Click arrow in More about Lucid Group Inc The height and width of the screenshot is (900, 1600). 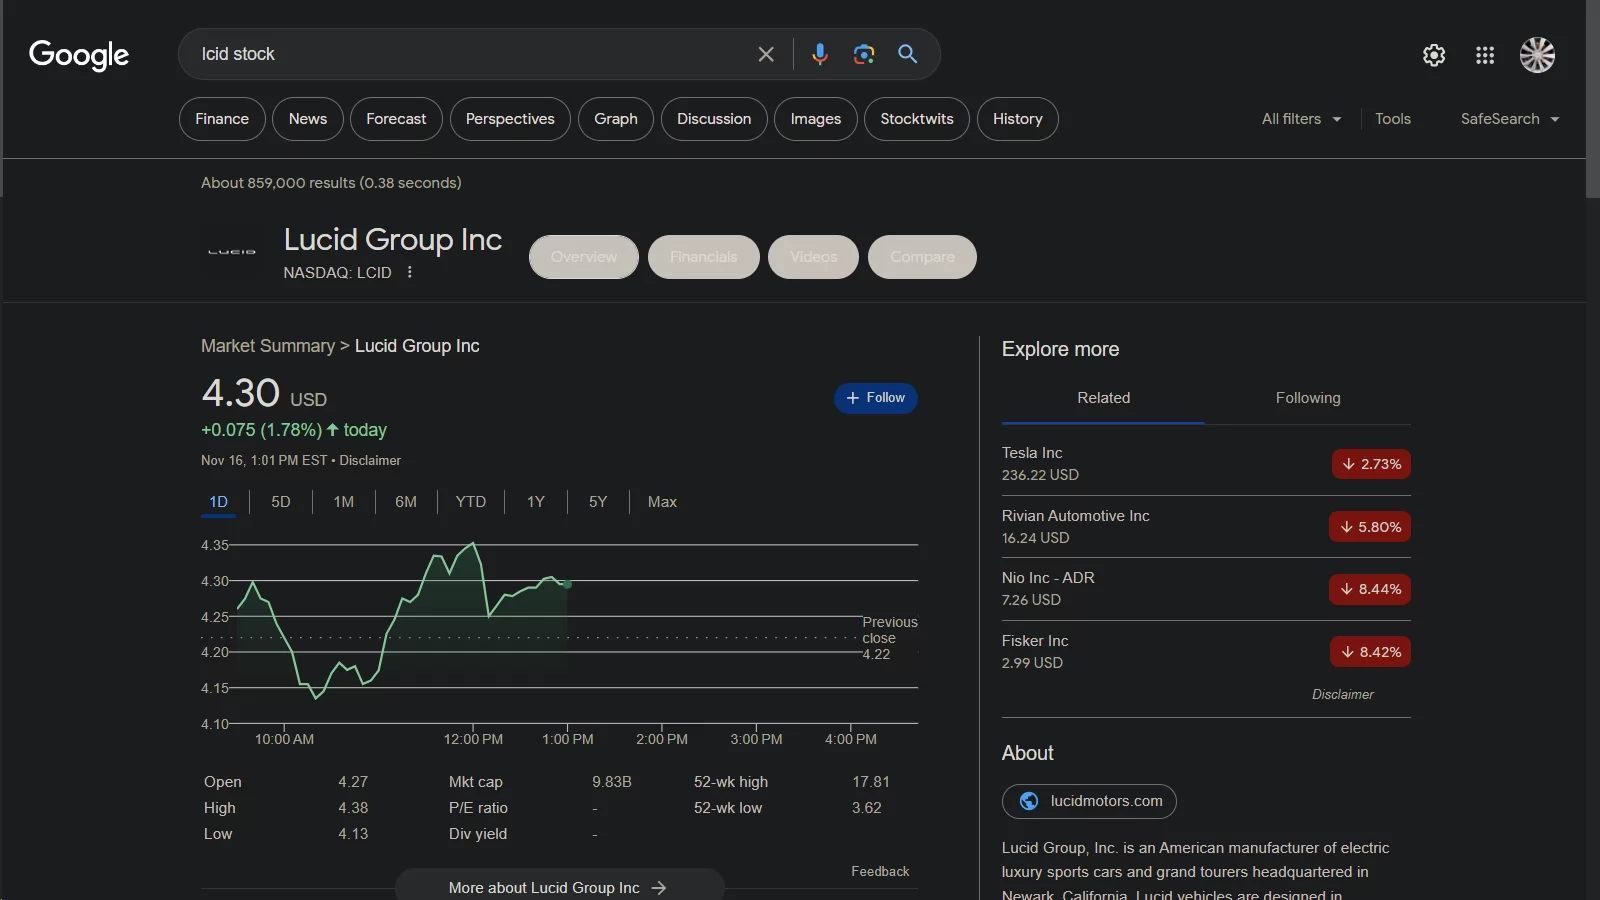(659, 888)
